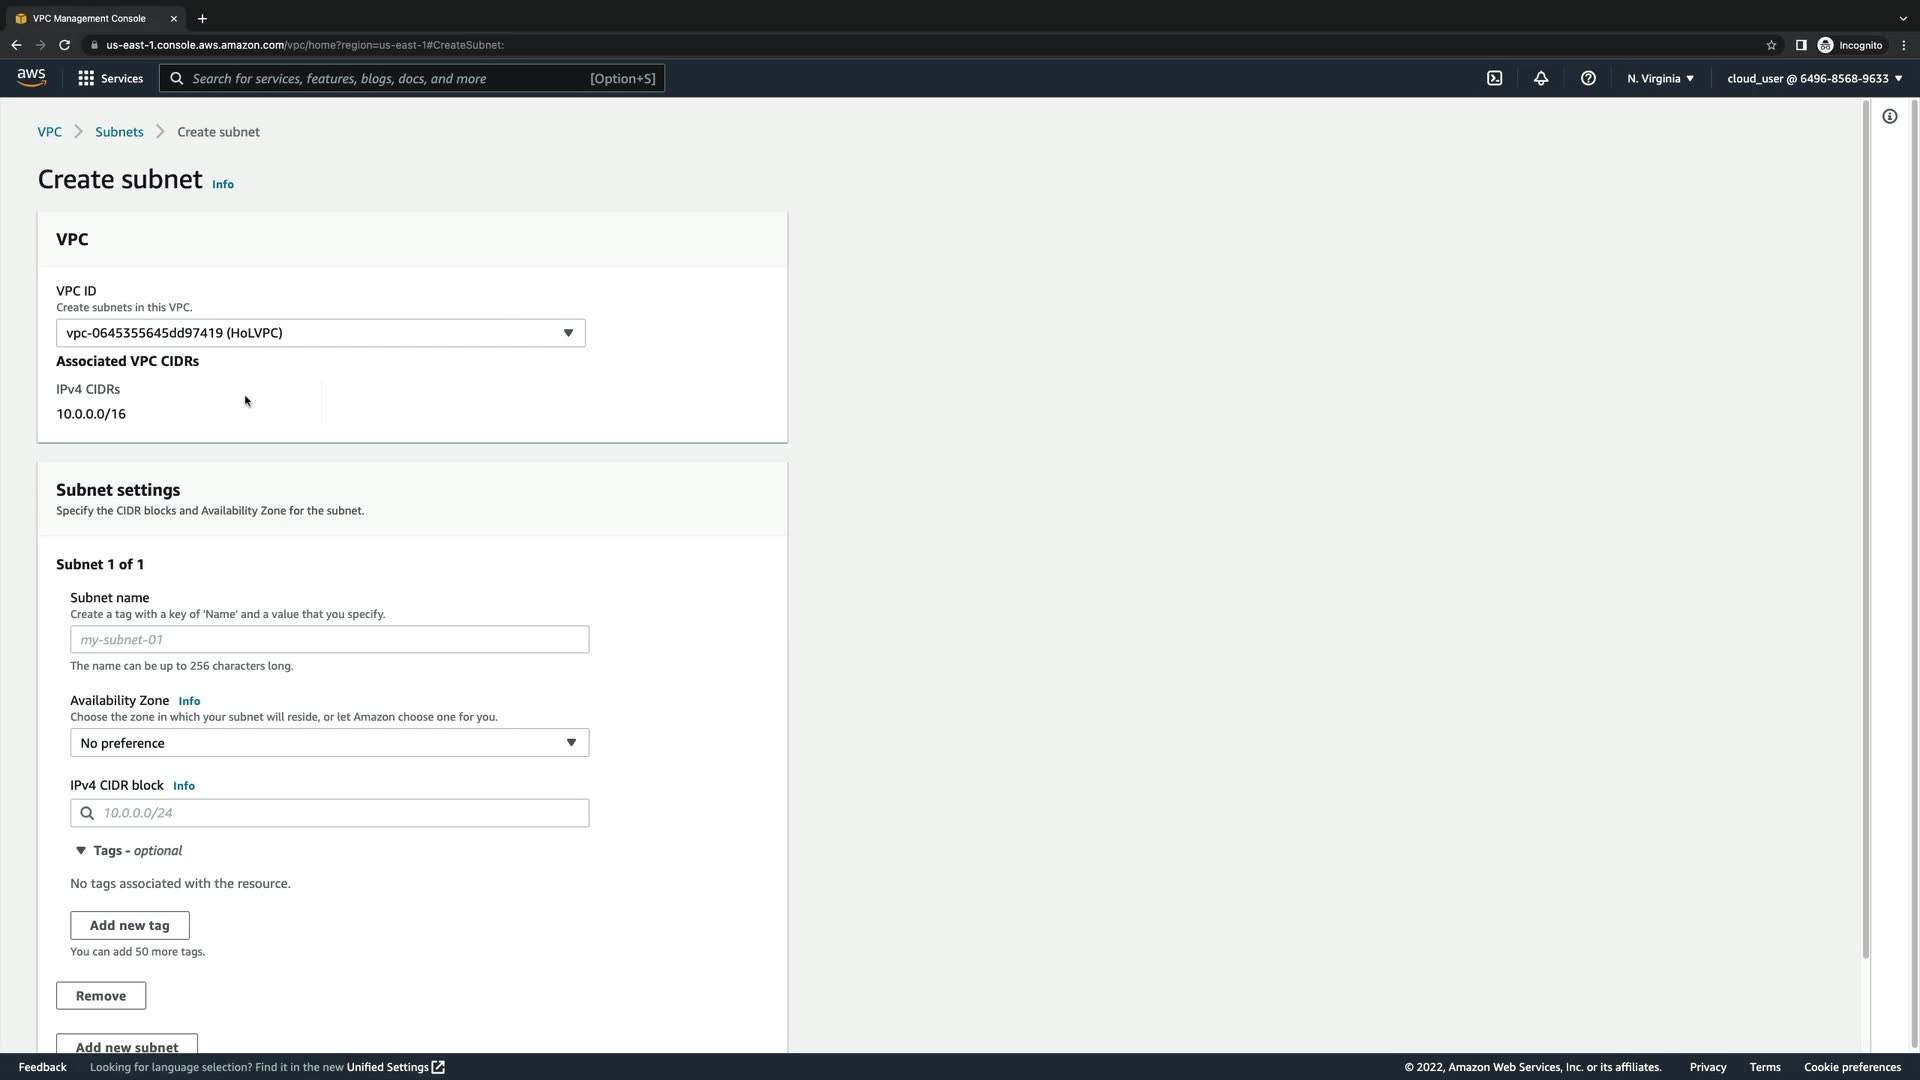
Task: Bookmark page with star icon
Action: tap(1771, 45)
